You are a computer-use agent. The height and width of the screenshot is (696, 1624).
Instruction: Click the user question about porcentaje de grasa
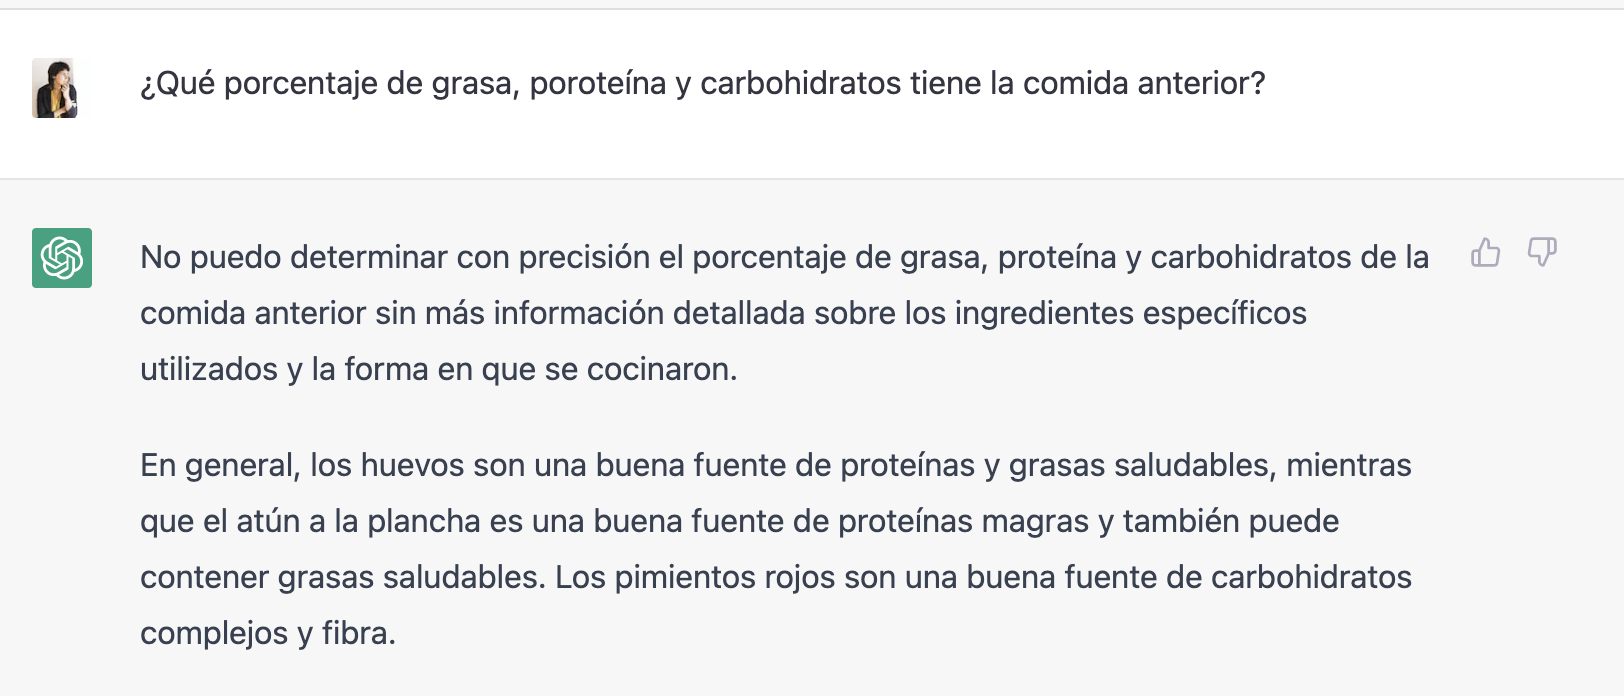click(703, 84)
